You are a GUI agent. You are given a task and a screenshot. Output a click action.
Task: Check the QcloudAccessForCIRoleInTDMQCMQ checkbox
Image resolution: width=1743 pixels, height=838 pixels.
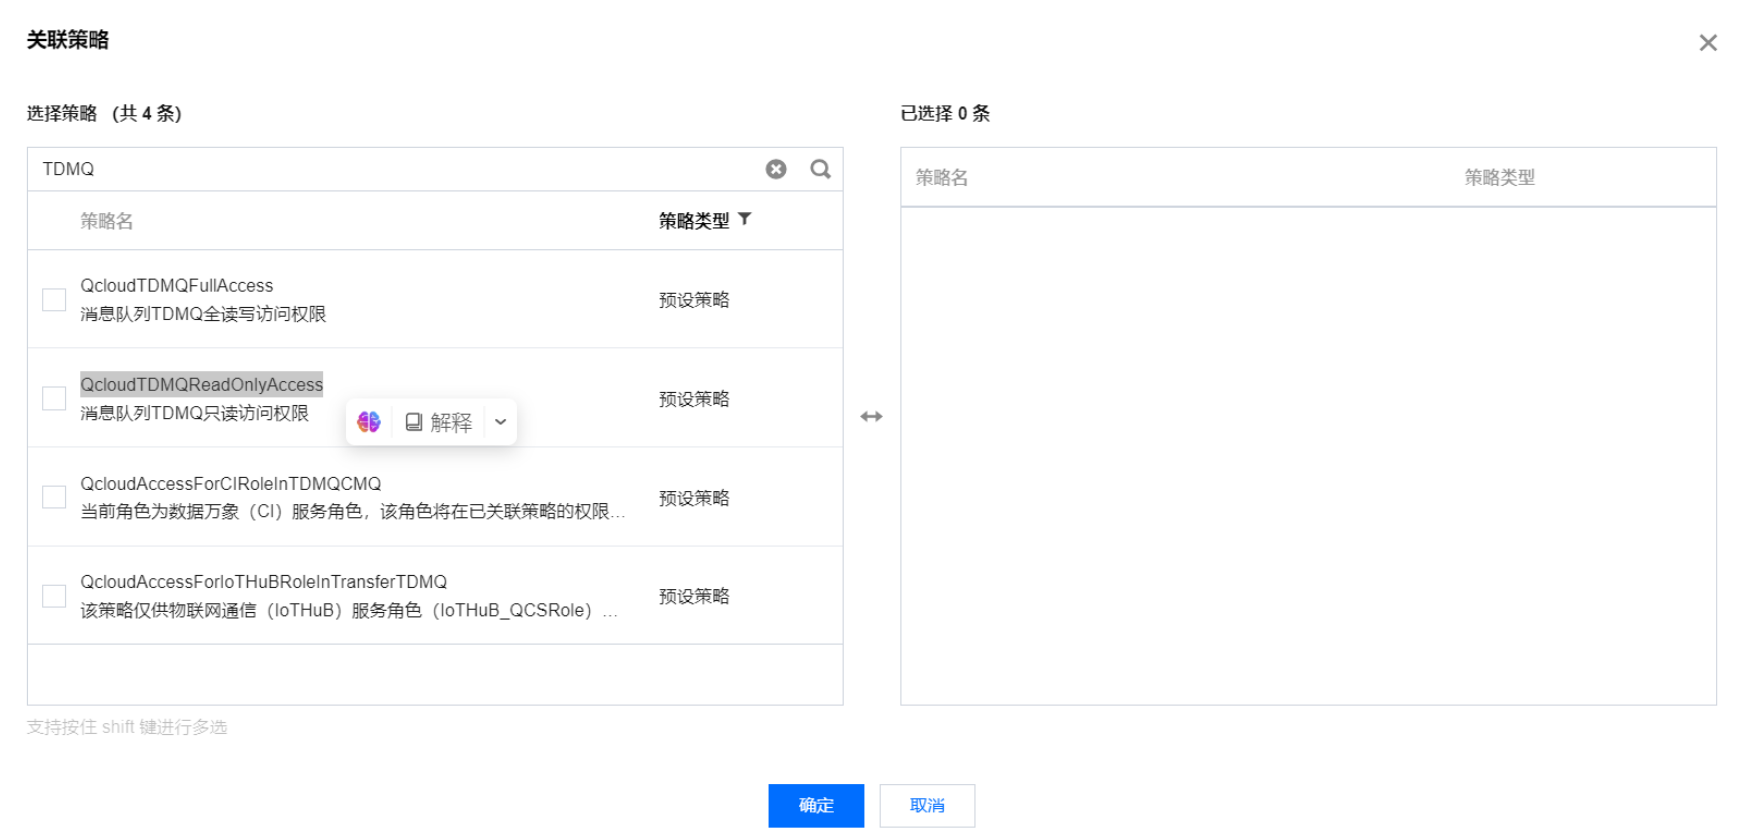click(54, 497)
